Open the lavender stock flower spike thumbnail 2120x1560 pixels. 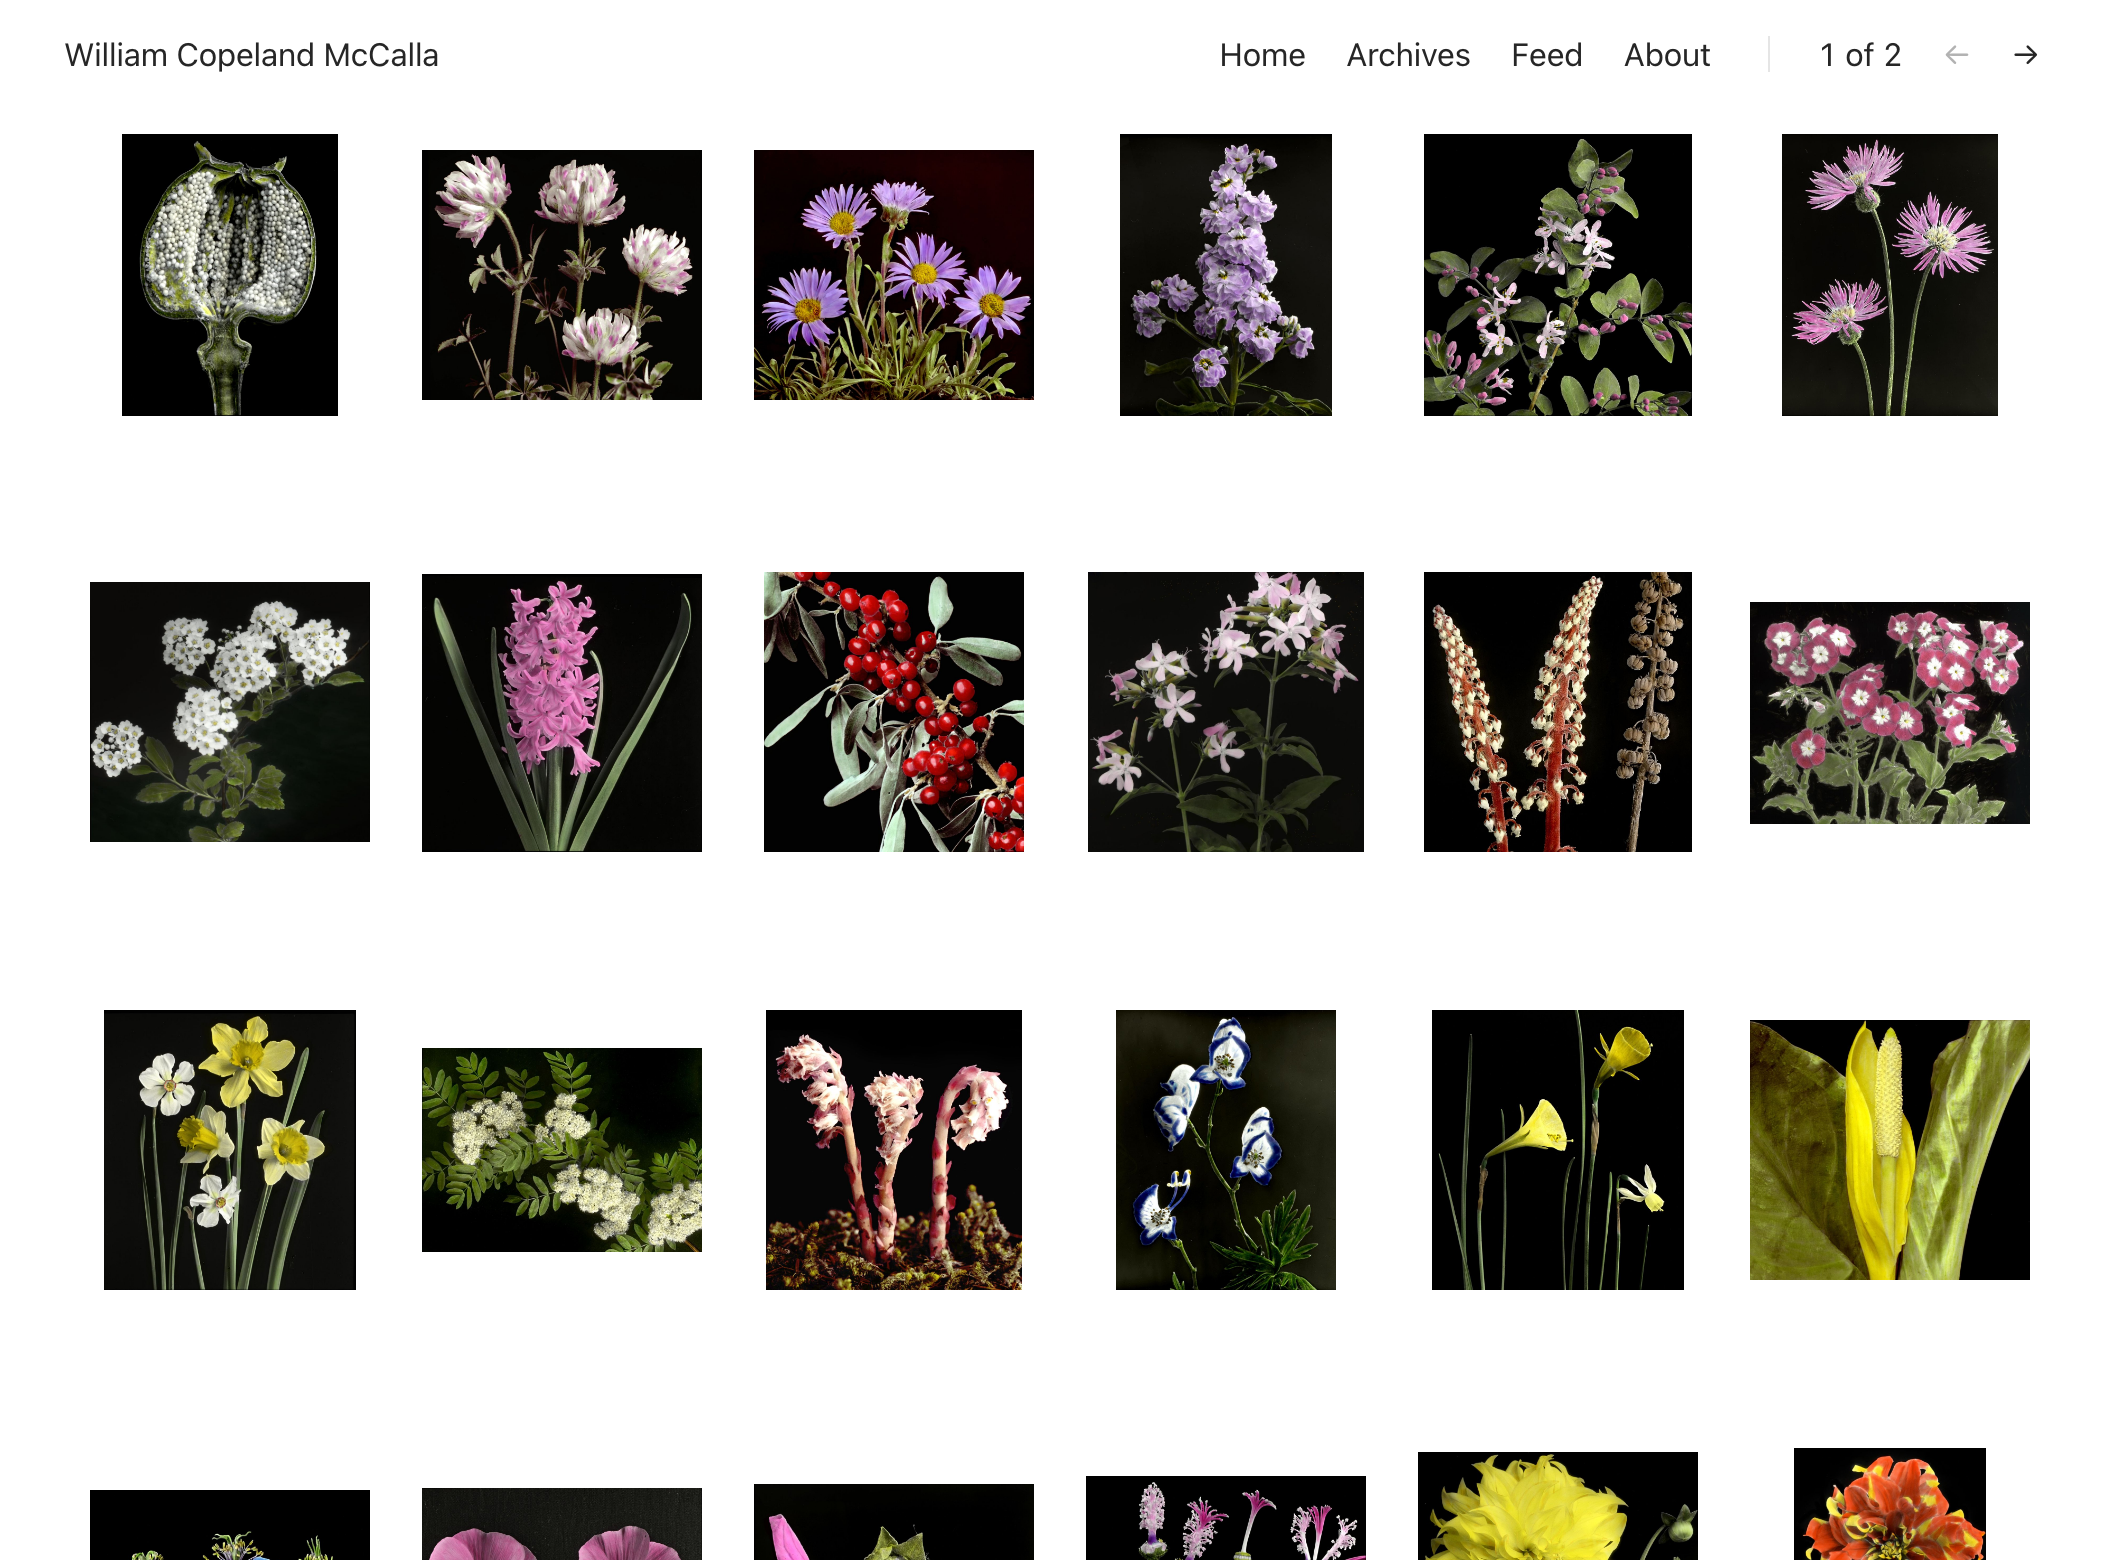point(1226,275)
